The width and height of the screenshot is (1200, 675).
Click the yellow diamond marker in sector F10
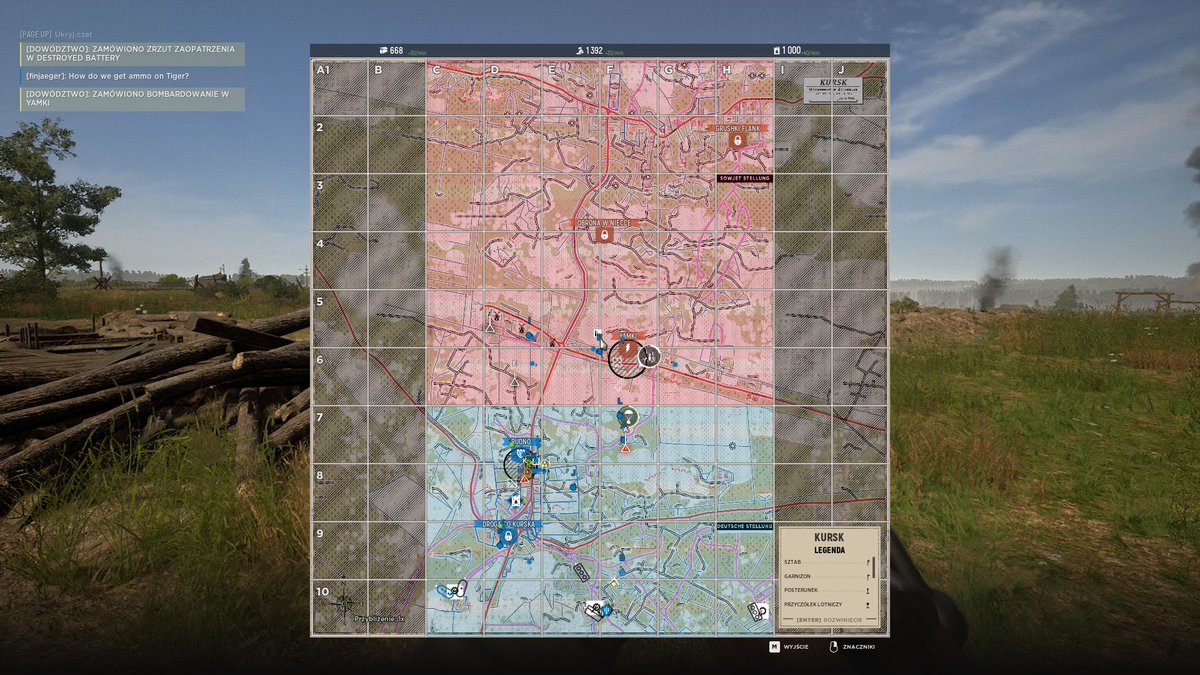614,583
